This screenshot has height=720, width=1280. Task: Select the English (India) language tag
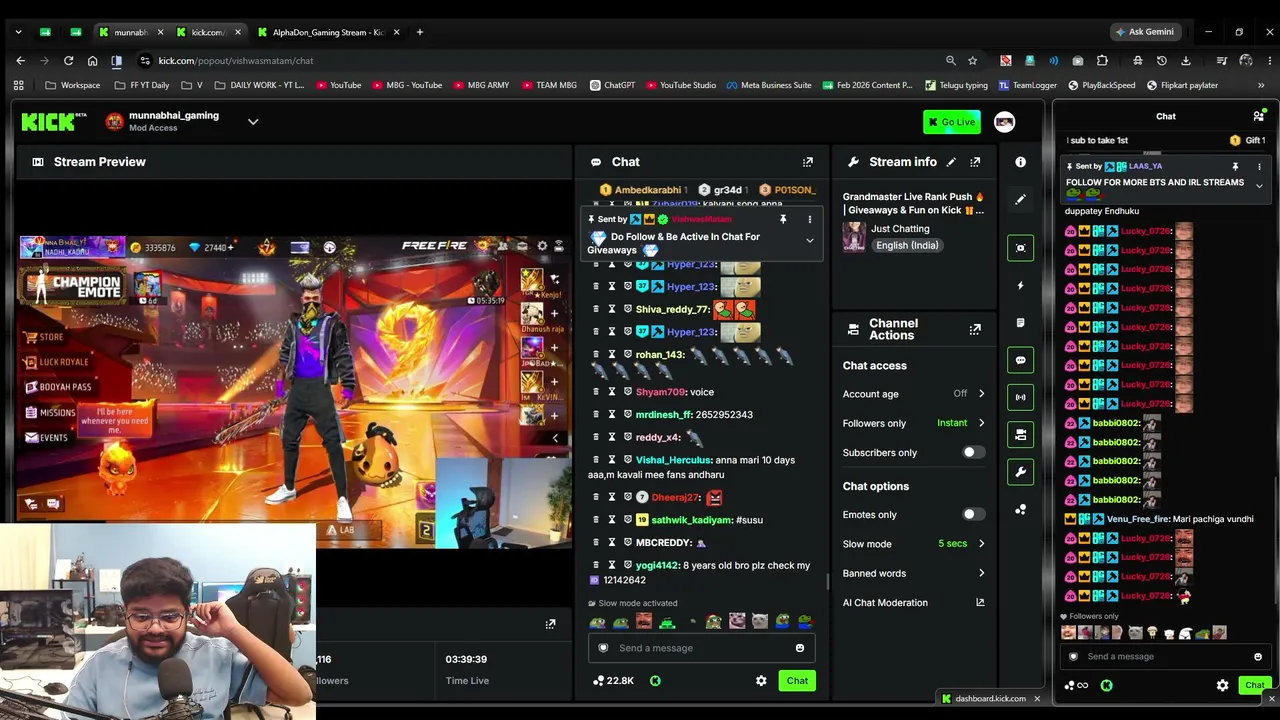907,246
